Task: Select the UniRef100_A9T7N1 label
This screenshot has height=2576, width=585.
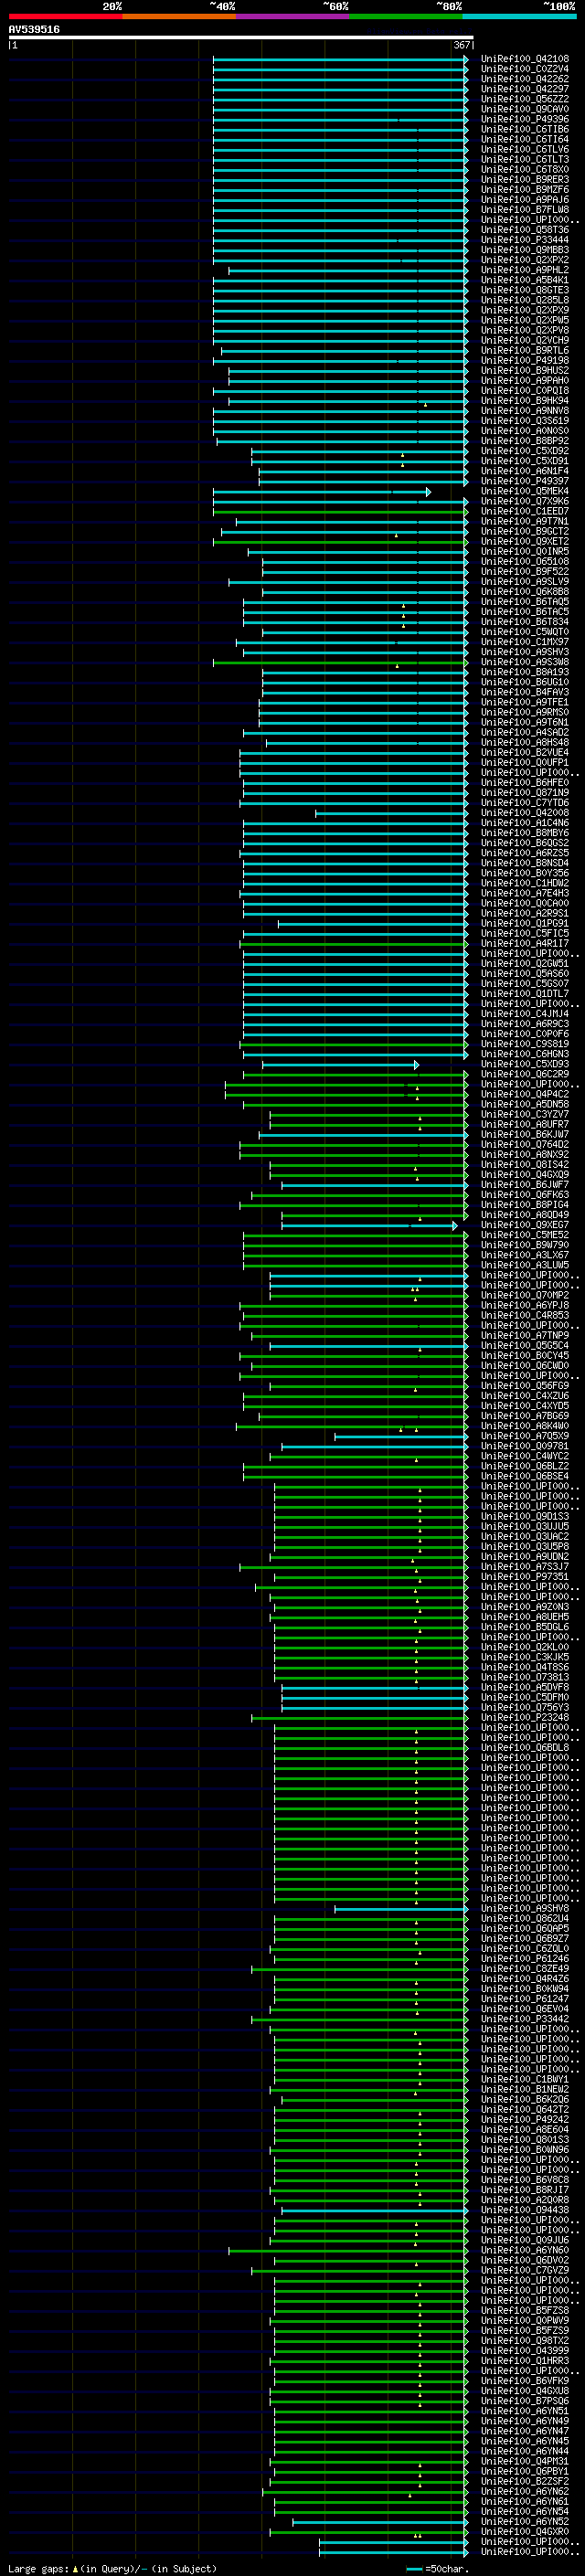Action: click(525, 521)
